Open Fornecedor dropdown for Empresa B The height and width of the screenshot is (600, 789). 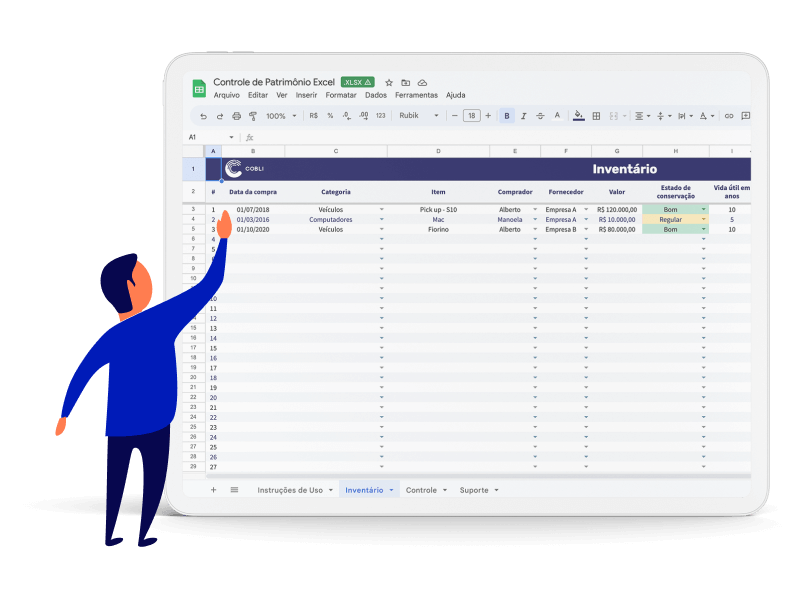pyautogui.click(x=586, y=229)
